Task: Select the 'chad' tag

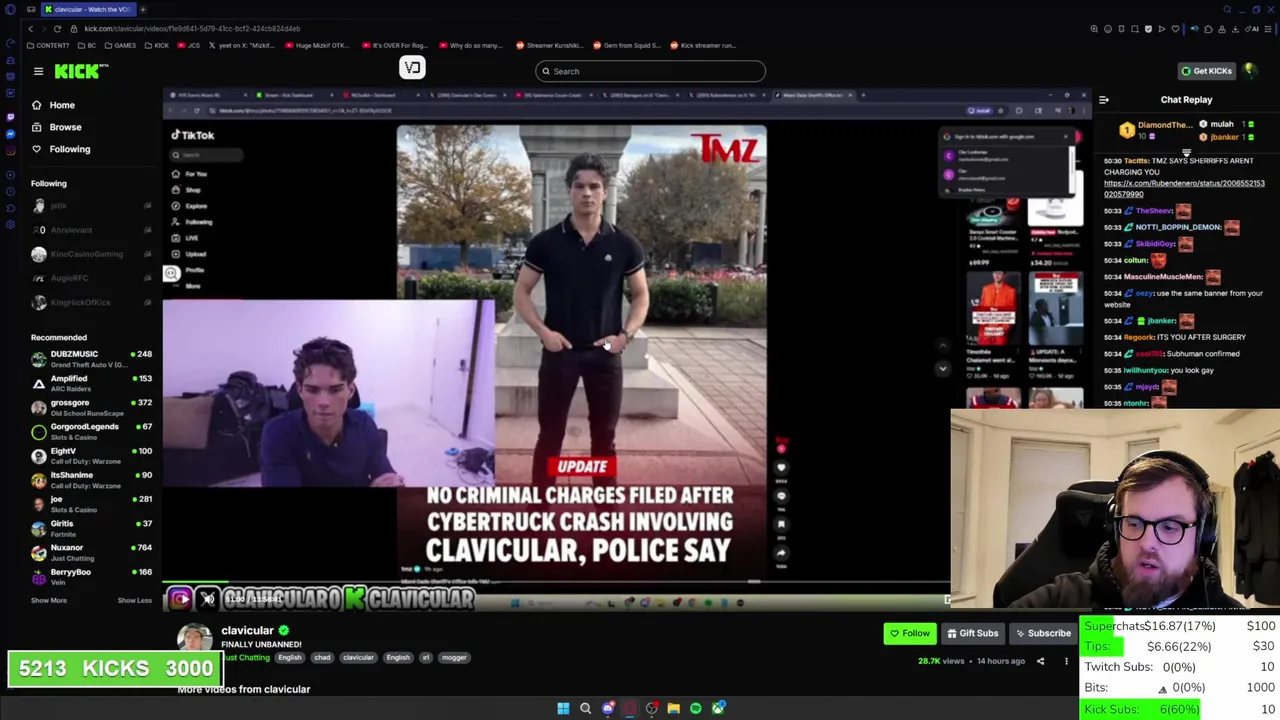Action: click(x=322, y=658)
